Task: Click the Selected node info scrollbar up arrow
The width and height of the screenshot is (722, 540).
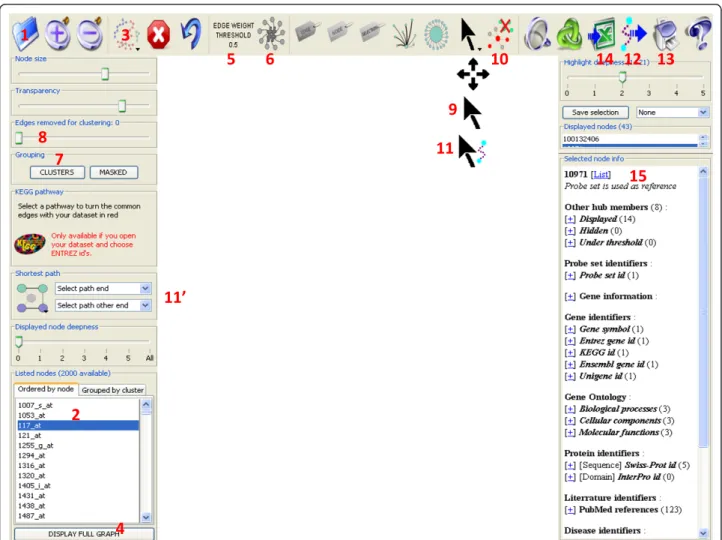Action: click(703, 171)
